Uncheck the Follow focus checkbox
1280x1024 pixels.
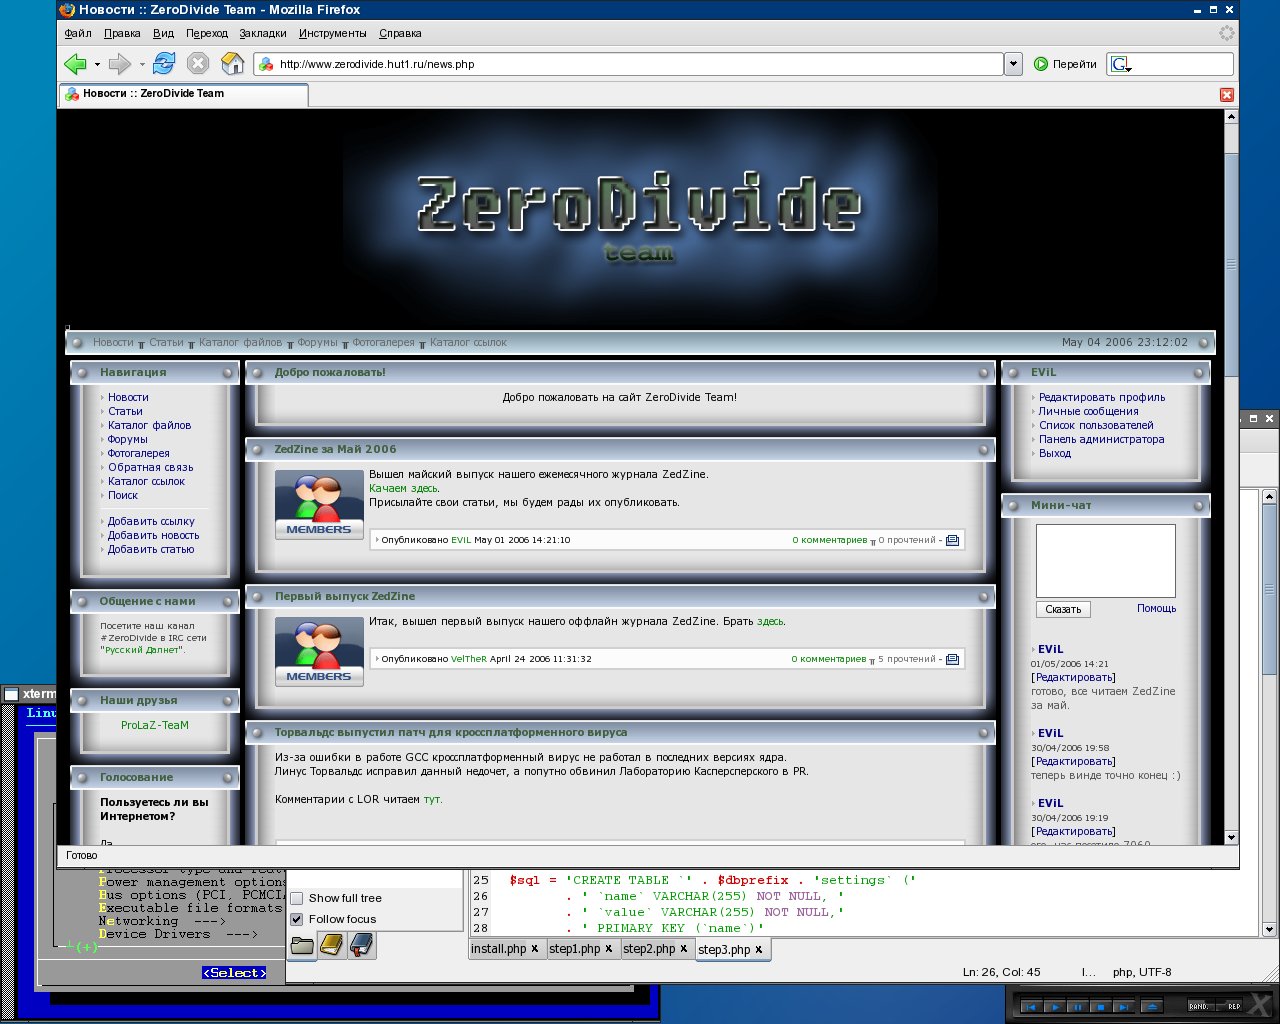click(x=297, y=919)
